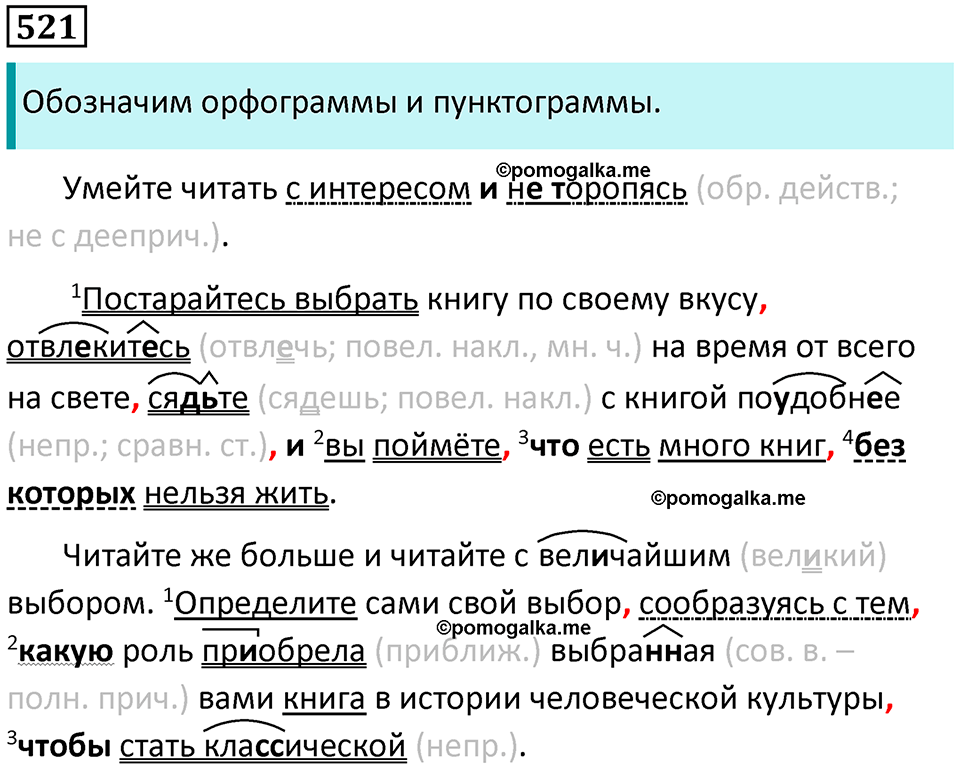
Task: Select the underlined word "сядьте"
Action: pos(198,399)
